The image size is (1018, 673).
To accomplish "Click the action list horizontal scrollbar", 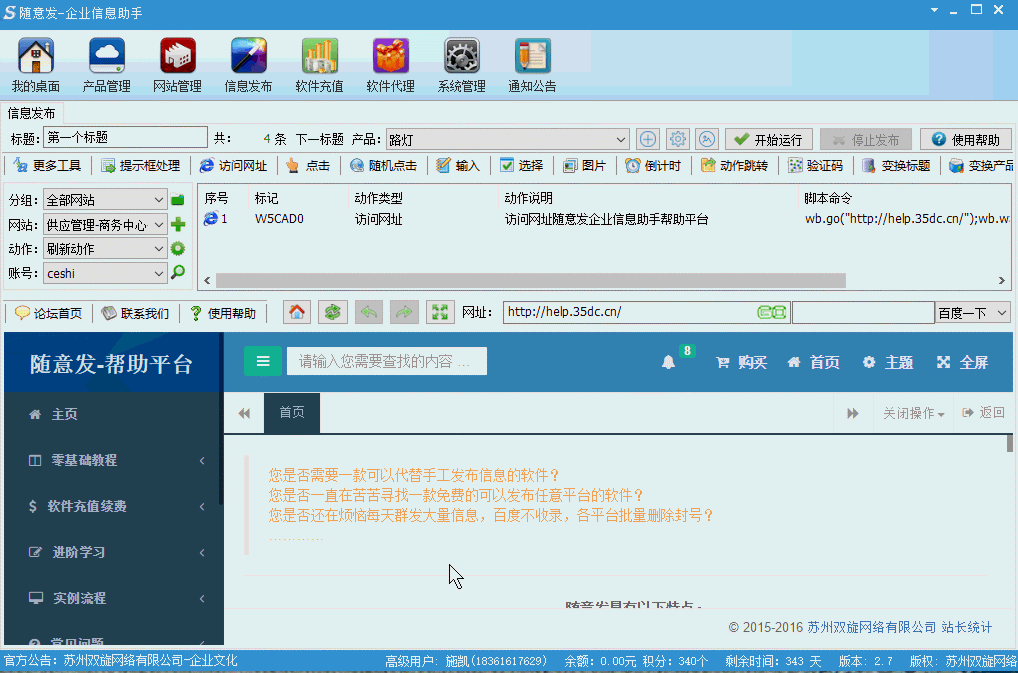I will 530,280.
